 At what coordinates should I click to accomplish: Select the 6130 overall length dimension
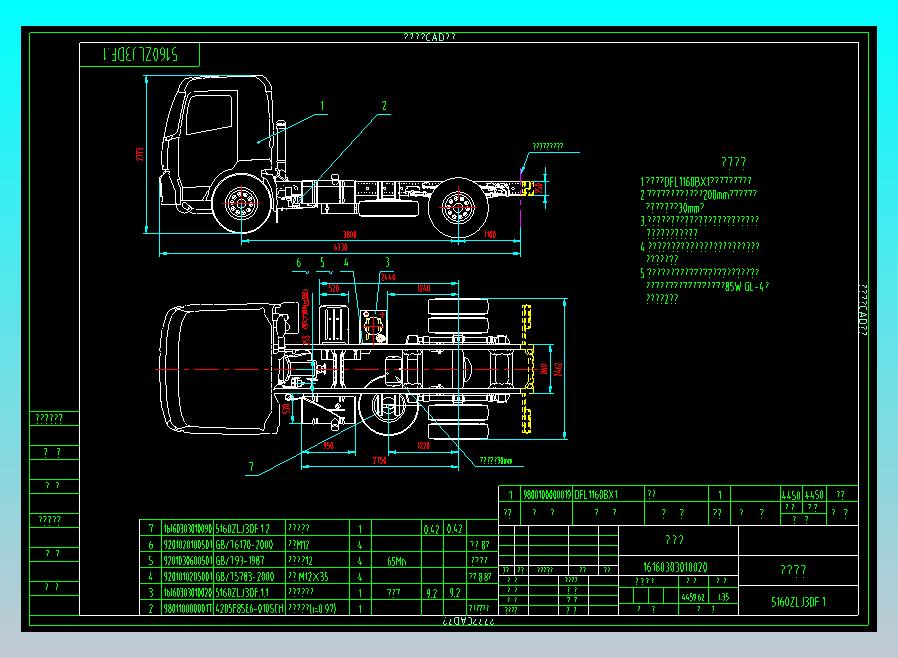pyautogui.click(x=339, y=248)
